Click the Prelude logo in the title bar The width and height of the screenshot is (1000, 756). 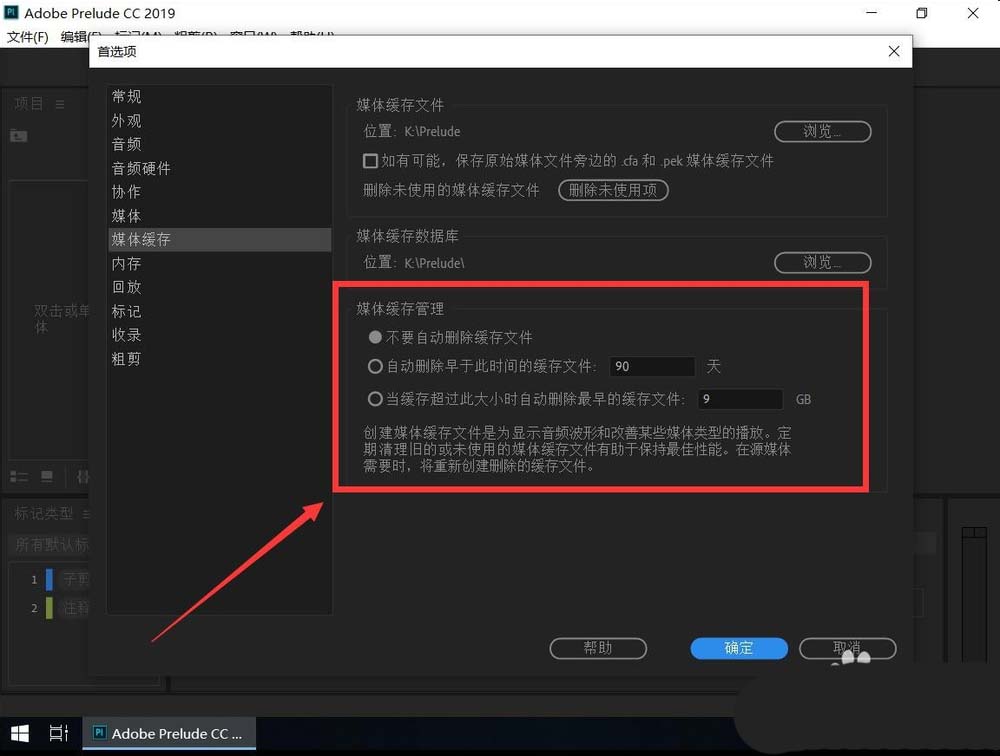[11, 12]
